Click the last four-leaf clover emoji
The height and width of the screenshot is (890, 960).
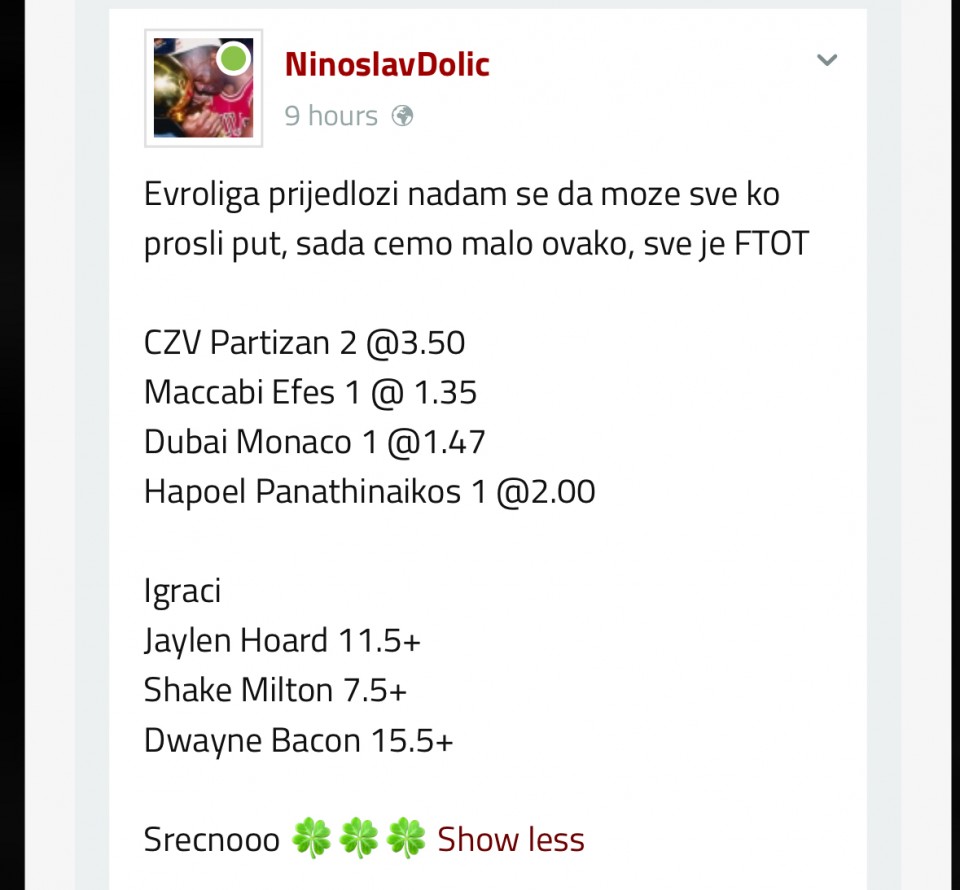pyautogui.click(x=405, y=839)
